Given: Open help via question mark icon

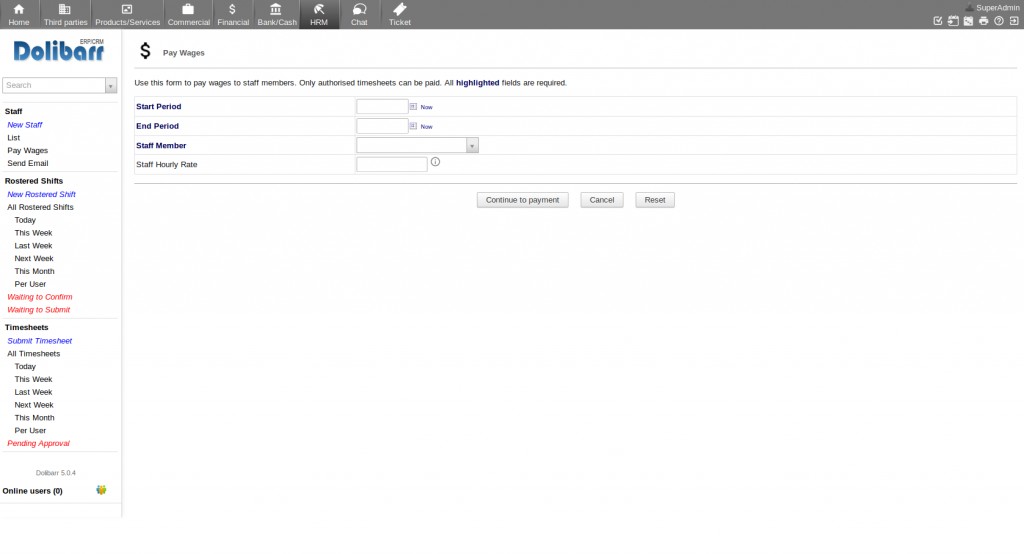Looking at the screenshot, I should pos(999,21).
